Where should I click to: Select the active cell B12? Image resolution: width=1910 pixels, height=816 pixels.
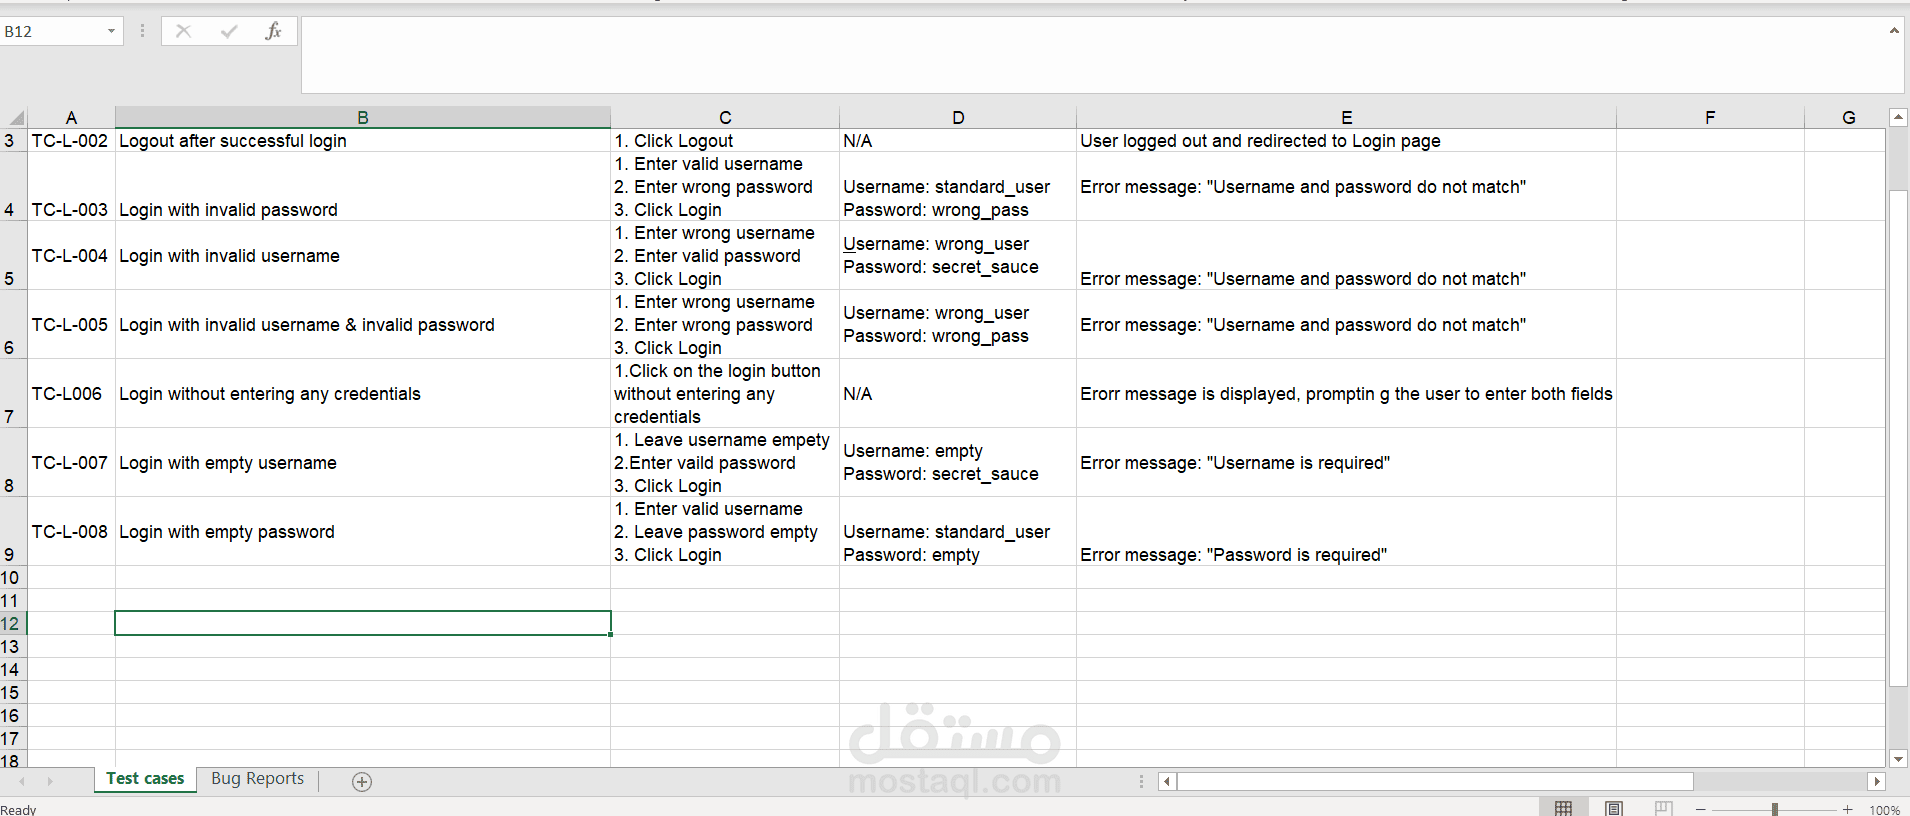click(363, 624)
